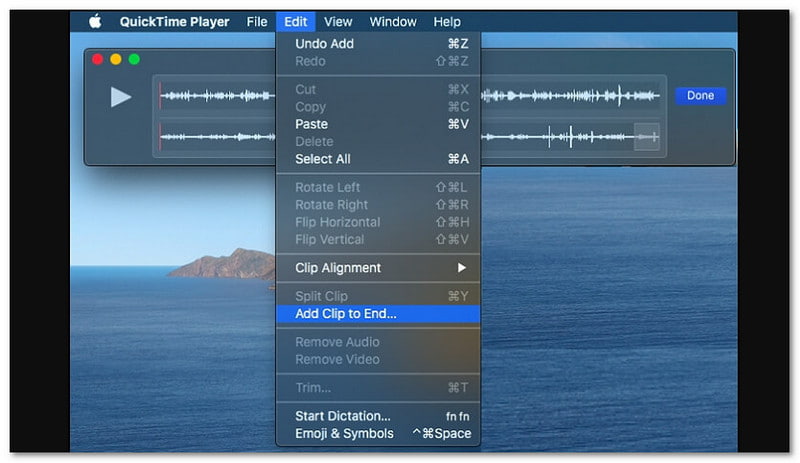Click the red playhead on top waveform
Image resolution: width=800 pixels, height=463 pixels.
[160, 95]
